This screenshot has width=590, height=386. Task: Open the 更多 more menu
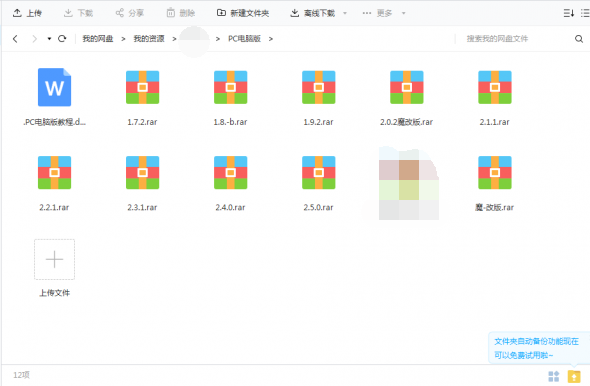(377, 13)
